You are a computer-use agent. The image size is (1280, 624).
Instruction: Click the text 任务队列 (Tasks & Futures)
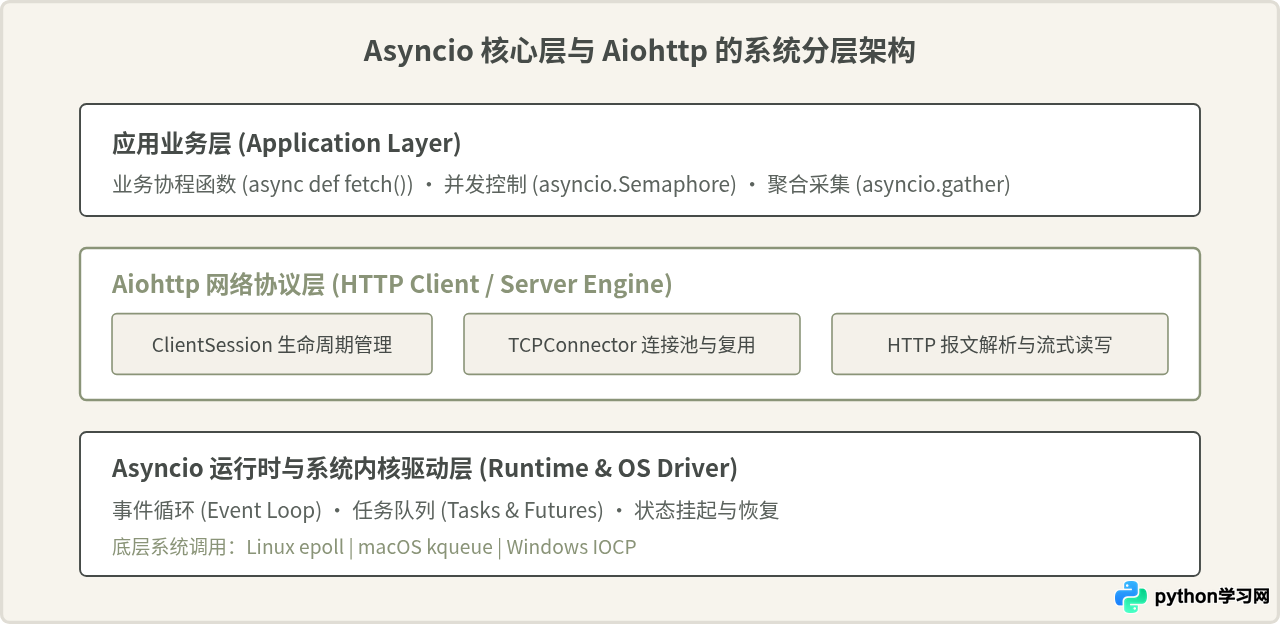click(x=478, y=511)
